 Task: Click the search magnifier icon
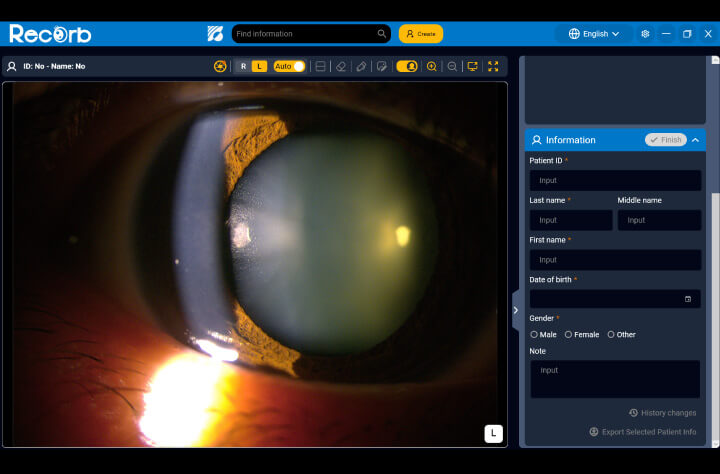382,34
